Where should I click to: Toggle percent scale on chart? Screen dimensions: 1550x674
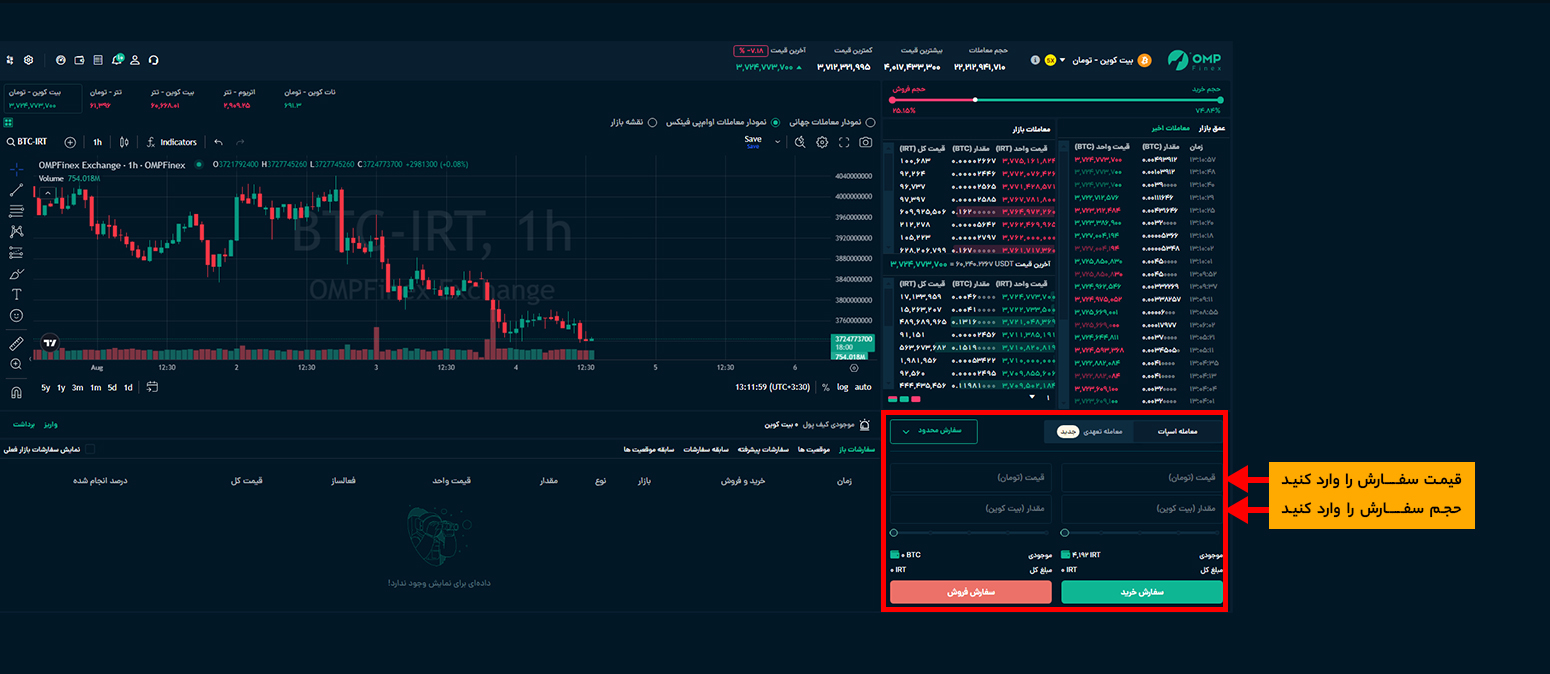825,387
